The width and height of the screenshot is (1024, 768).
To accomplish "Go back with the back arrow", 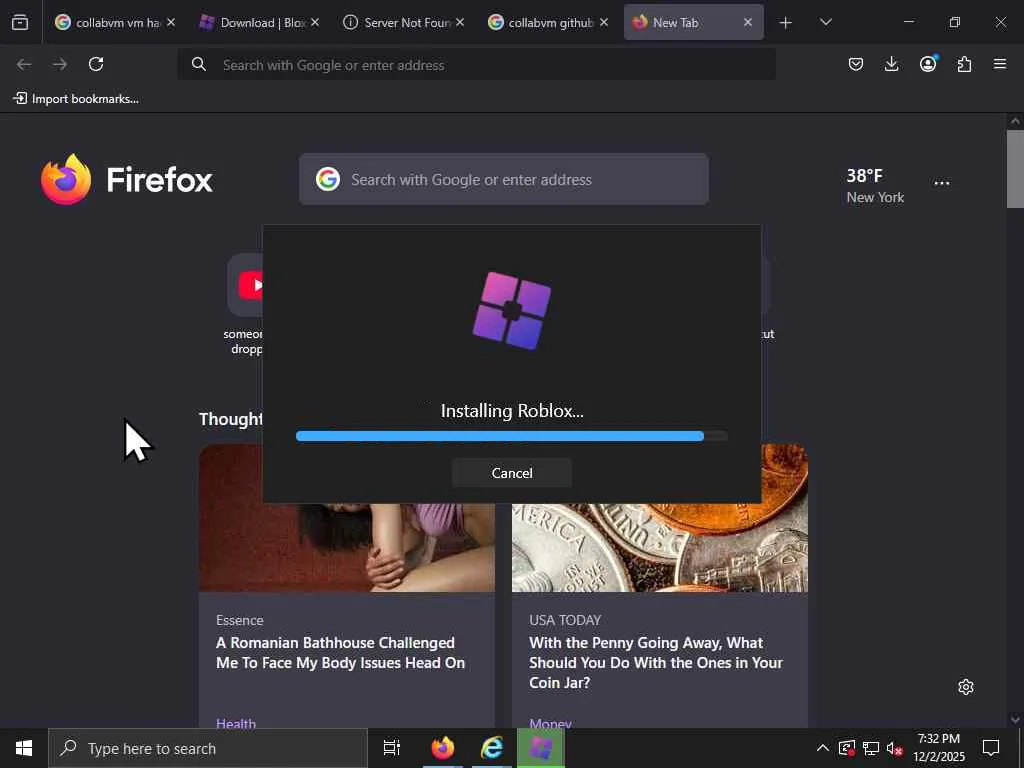I will click(24, 64).
